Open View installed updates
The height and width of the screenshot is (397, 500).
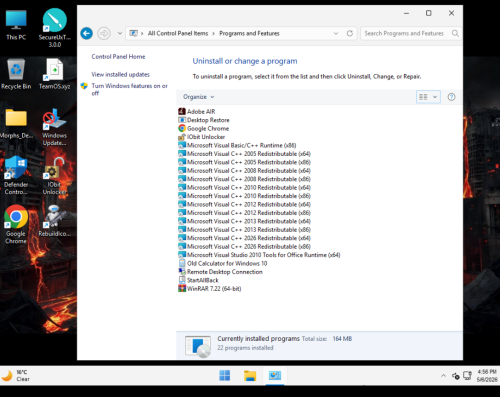[x=120, y=74]
